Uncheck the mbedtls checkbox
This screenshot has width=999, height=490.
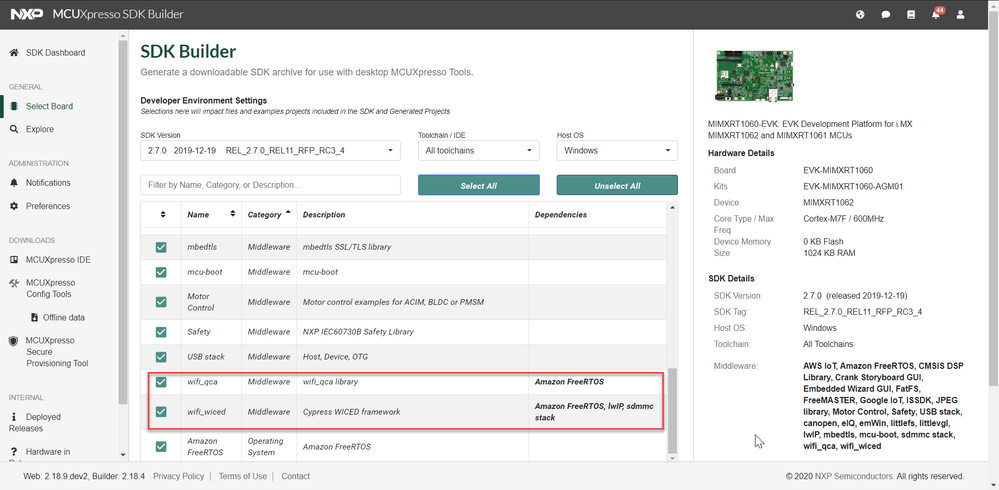point(161,247)
